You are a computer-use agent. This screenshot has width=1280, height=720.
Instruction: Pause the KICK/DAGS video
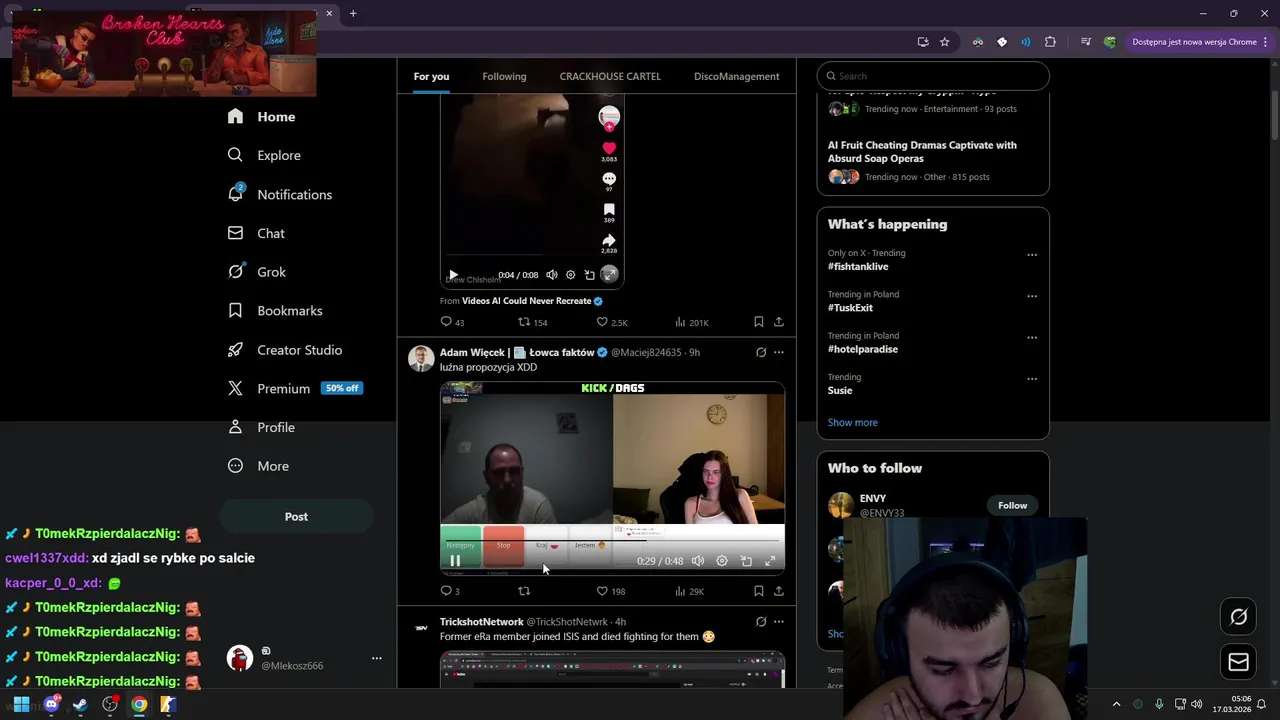coord(455,561)
